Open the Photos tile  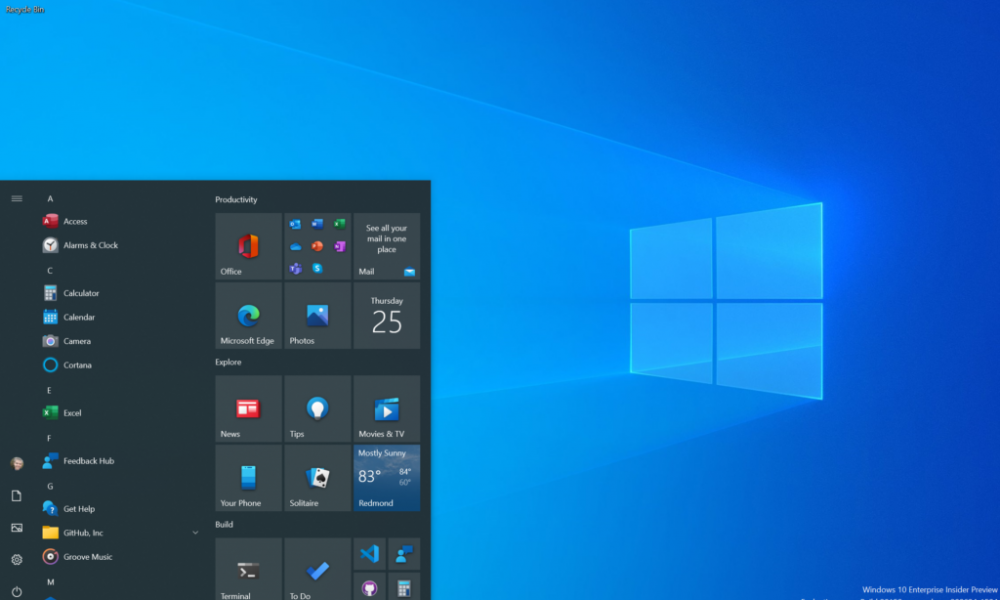click(x=318, y=316)
